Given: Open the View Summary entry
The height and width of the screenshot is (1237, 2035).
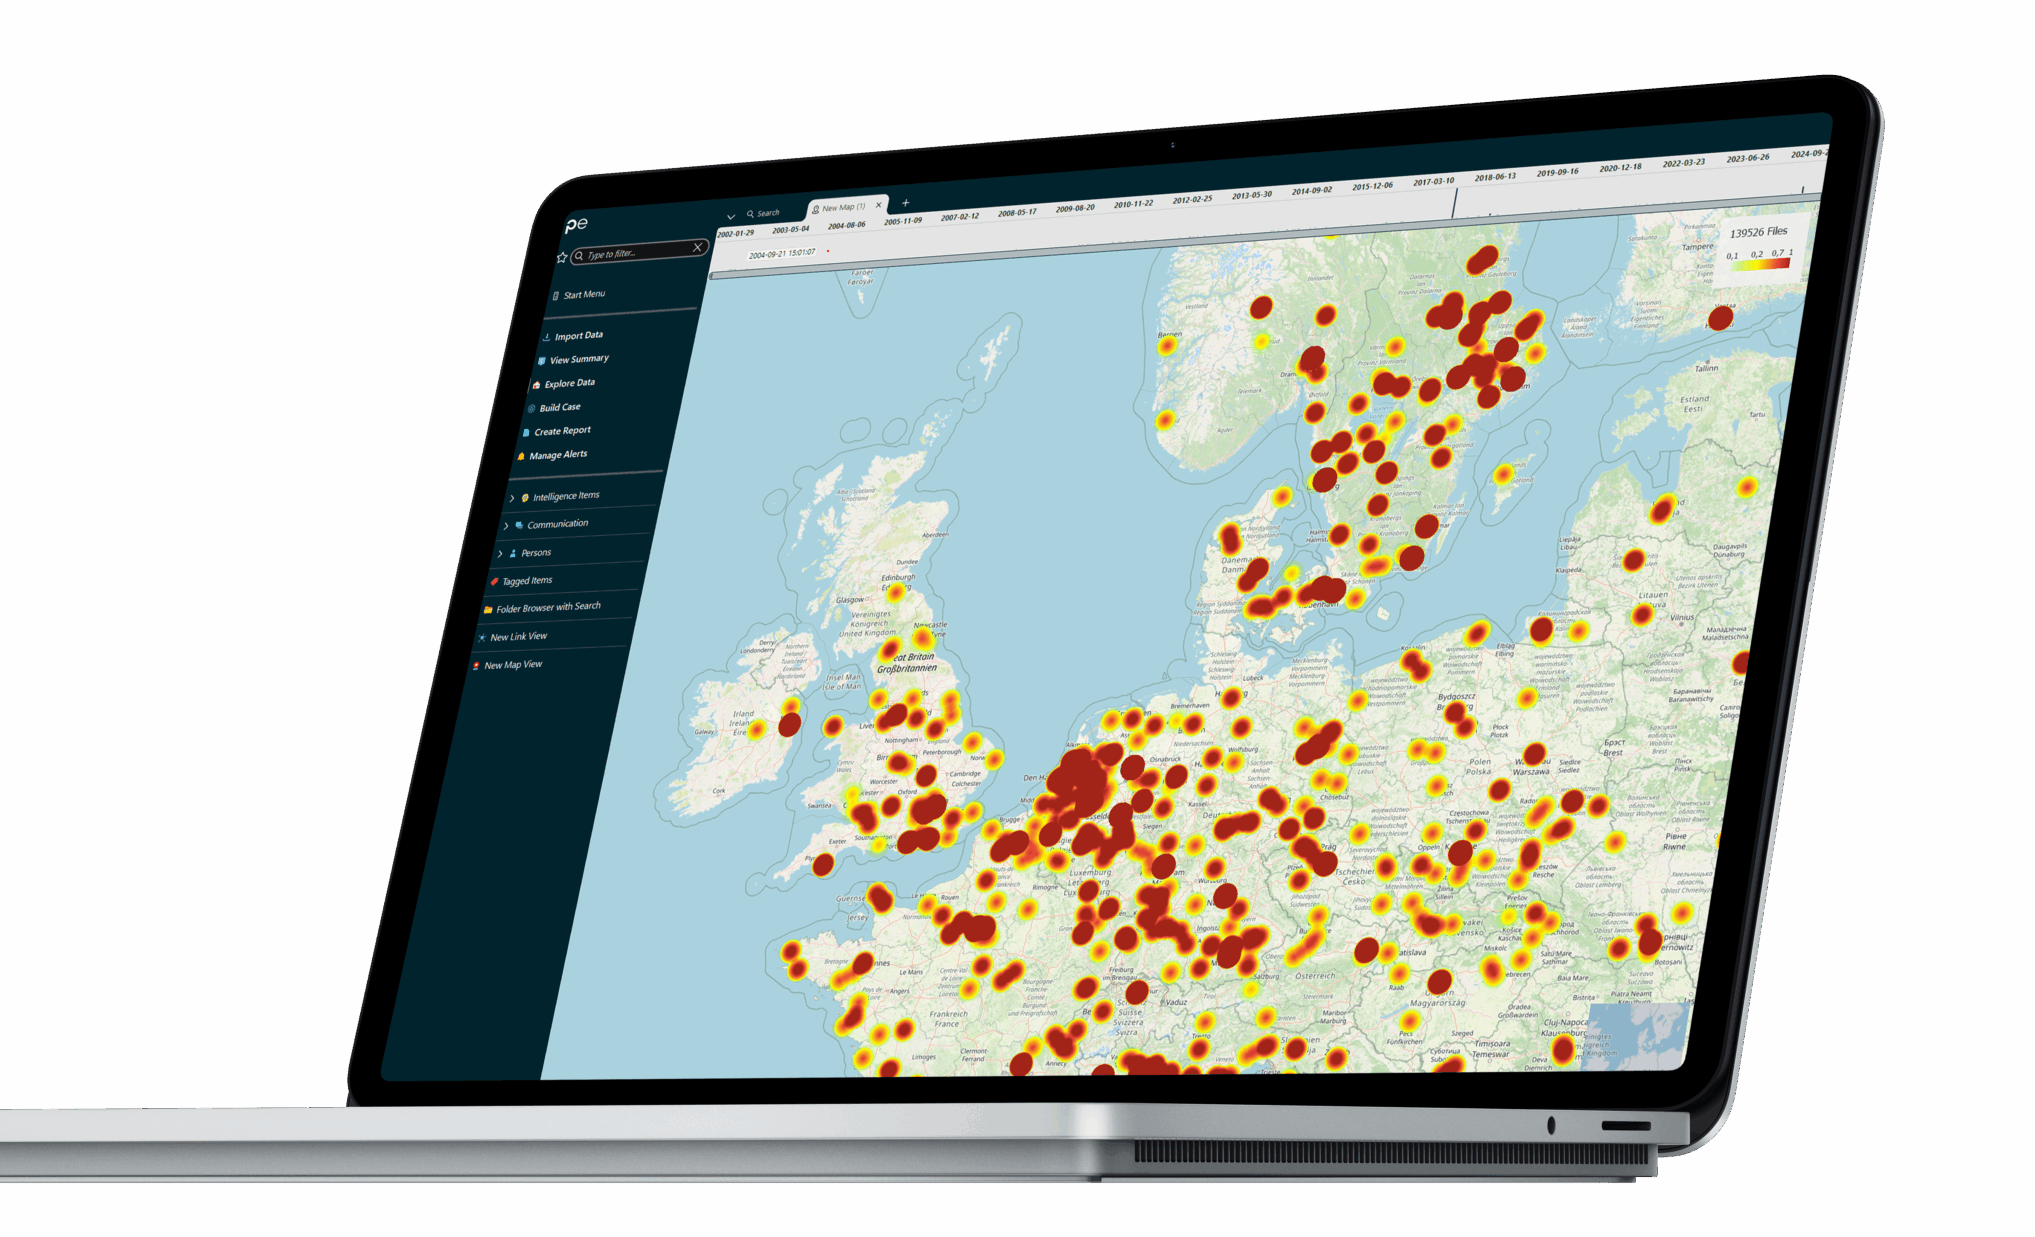Looking at the screenshot, I should coord(578,360).
